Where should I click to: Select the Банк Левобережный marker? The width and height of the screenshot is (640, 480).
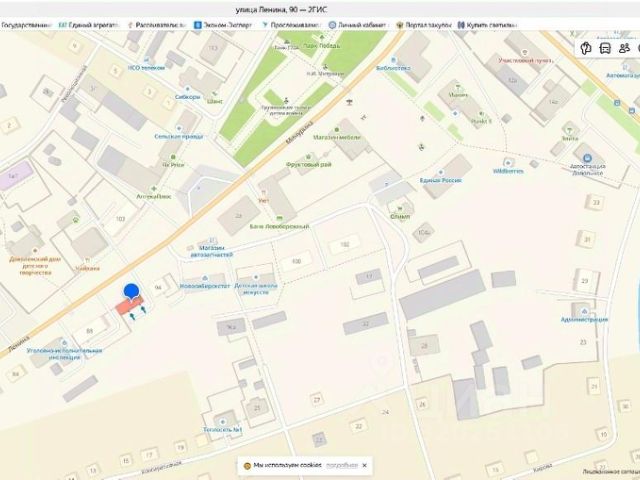coord(280,218)
